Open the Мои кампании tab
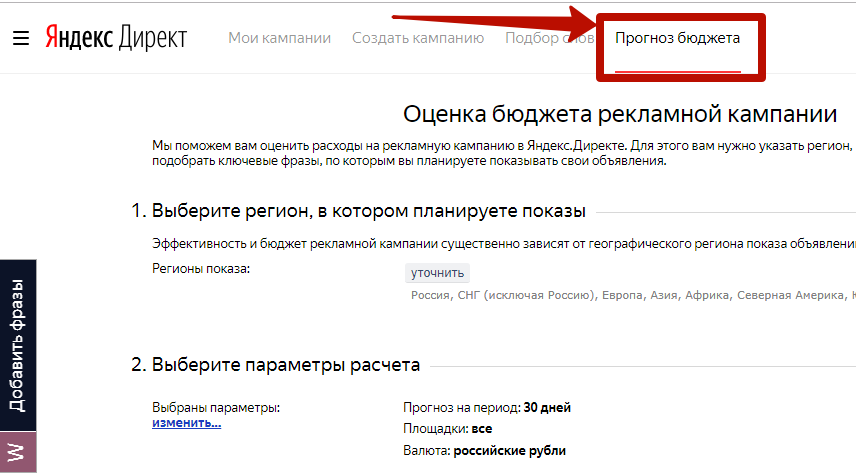Viewport: 856px width, 474px height. pos(280,38)
